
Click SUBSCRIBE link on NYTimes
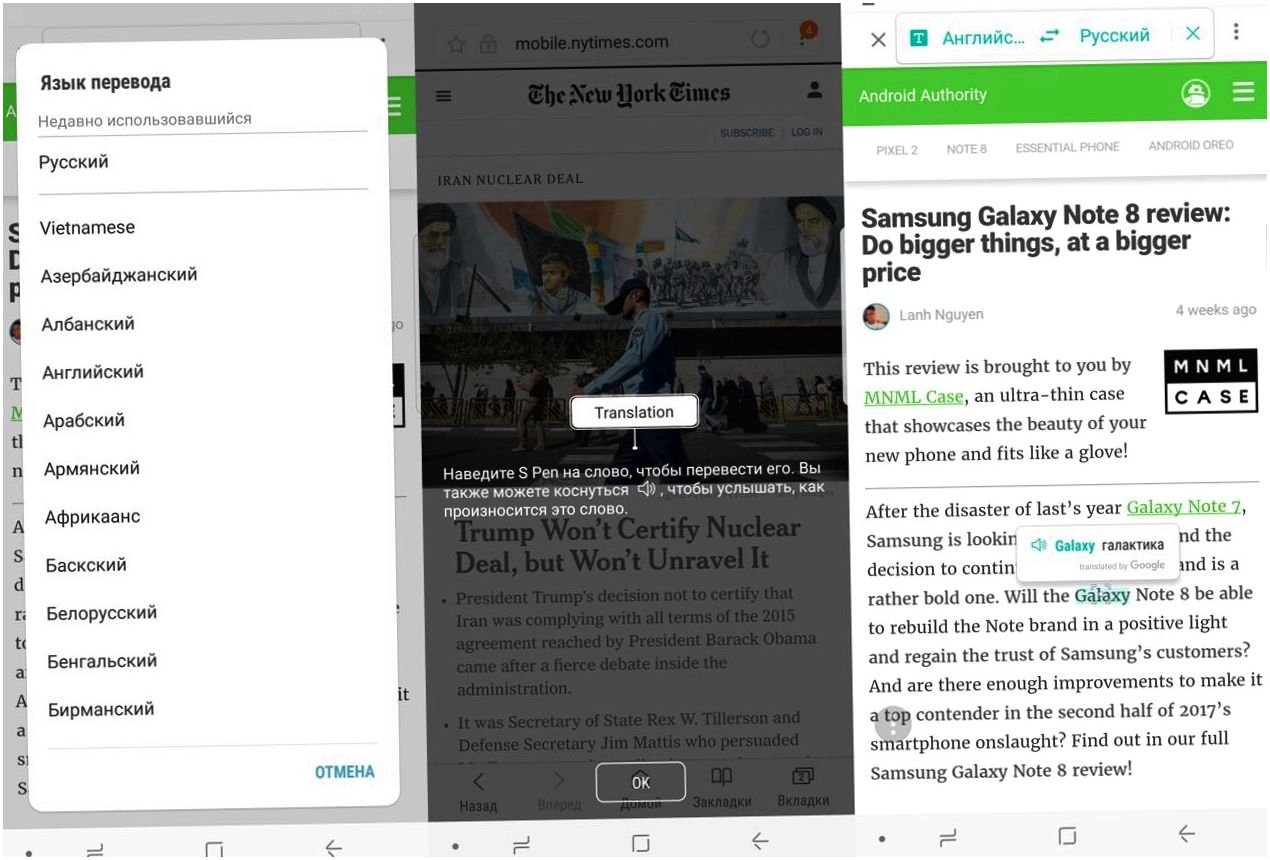[x=746, y=132]
